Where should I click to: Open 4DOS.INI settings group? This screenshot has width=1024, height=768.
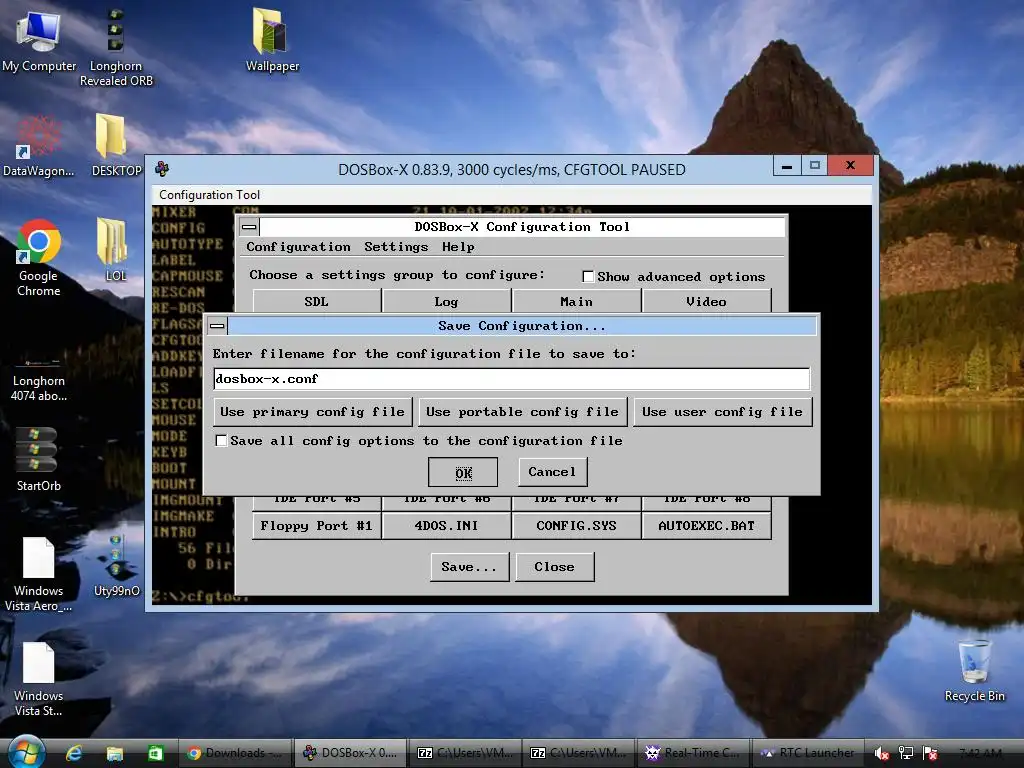click(447, 526)
